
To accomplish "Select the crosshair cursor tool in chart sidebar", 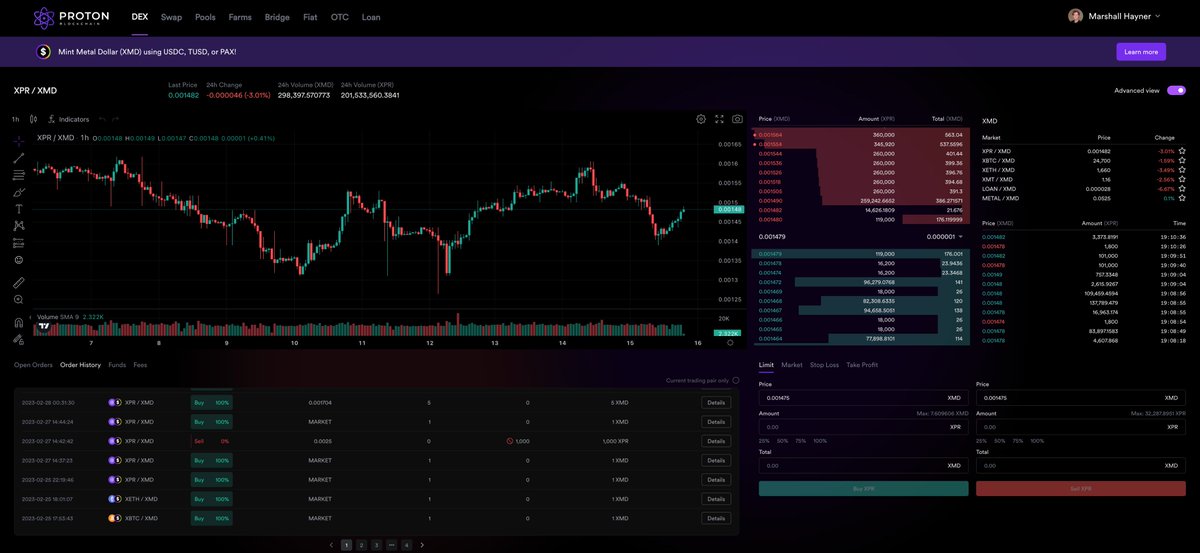I will (19, 139).
